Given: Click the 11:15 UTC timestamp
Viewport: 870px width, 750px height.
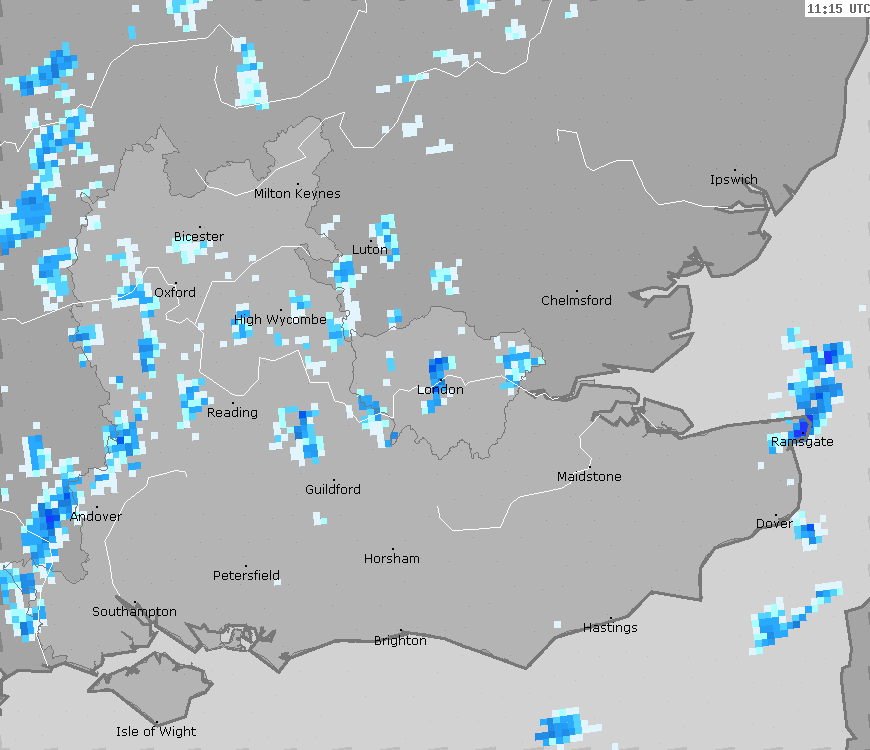Looking at the screenshot, I should [x=837, y=8].
